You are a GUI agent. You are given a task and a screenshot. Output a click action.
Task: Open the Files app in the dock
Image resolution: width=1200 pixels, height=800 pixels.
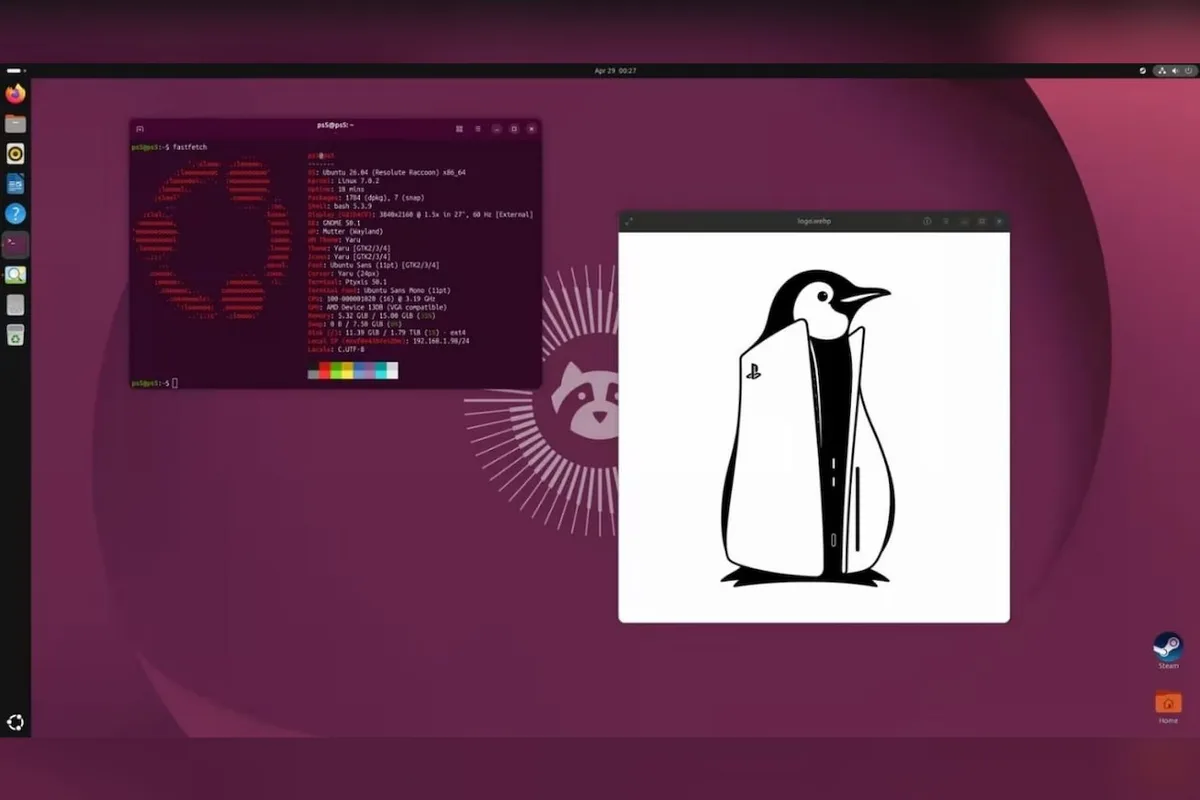[15, 124]
